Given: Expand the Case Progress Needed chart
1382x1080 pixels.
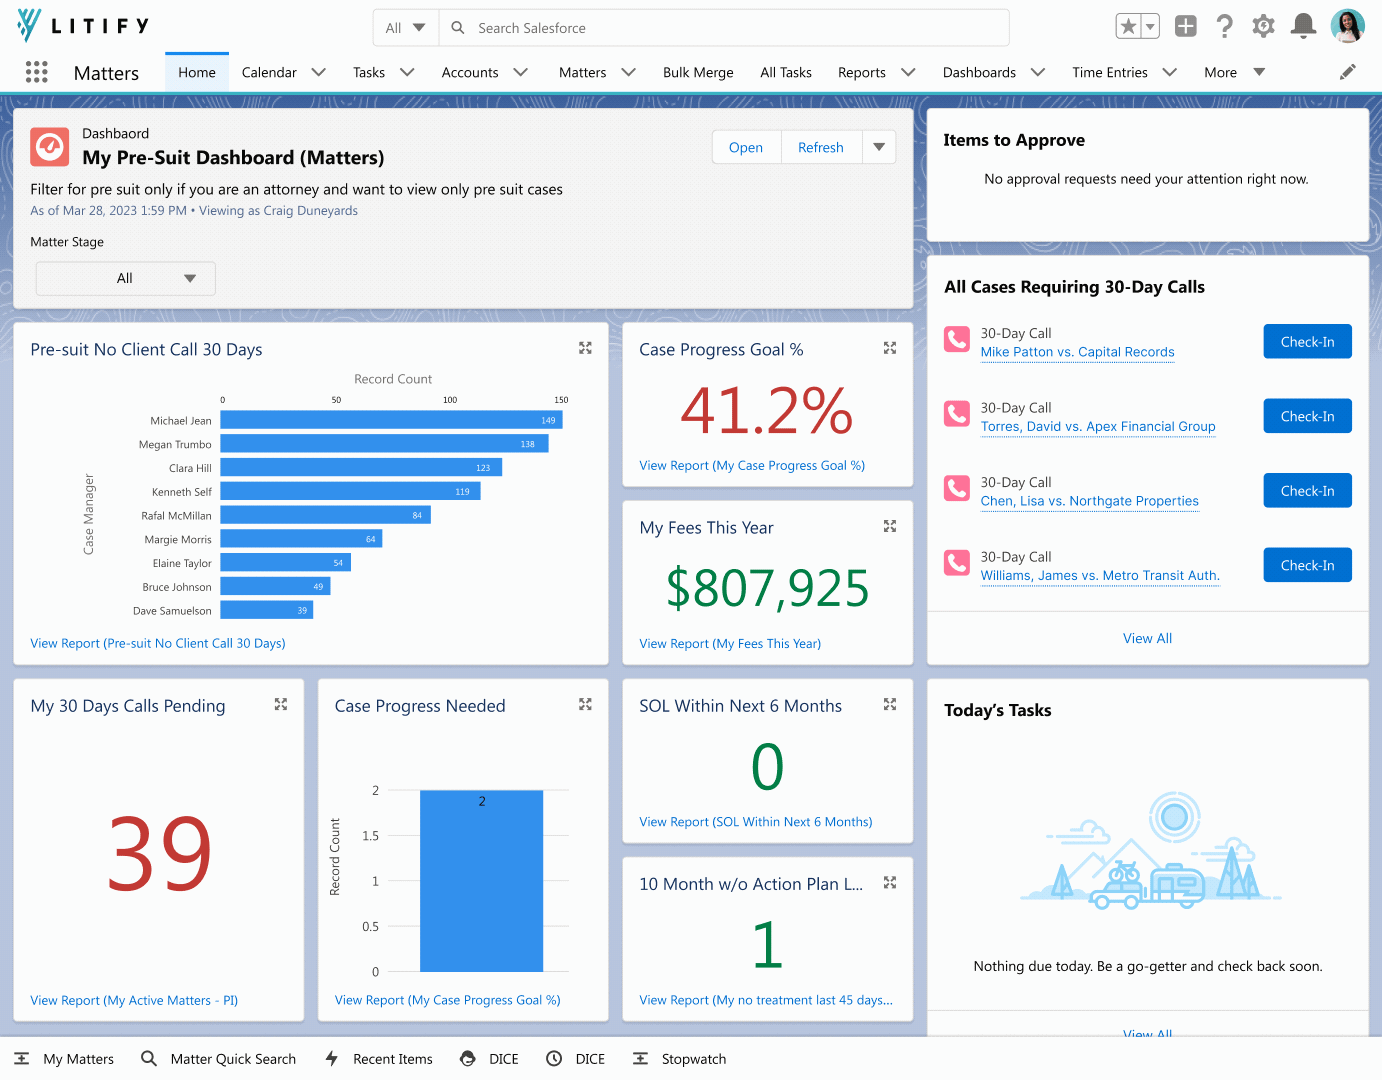Looking at the screenshot, I should pyautogui.click(x=585, y=705).
